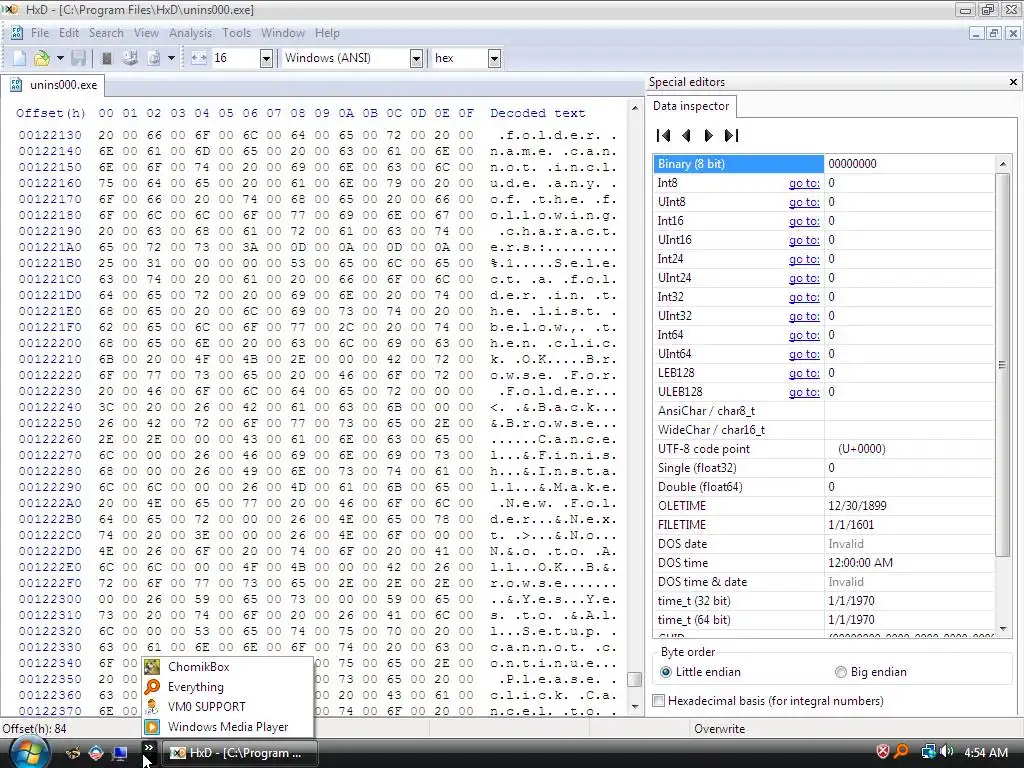Screen dimensions: 1024x768
Task: Click the Open RAM chip icon
Action: pos(107,58)
